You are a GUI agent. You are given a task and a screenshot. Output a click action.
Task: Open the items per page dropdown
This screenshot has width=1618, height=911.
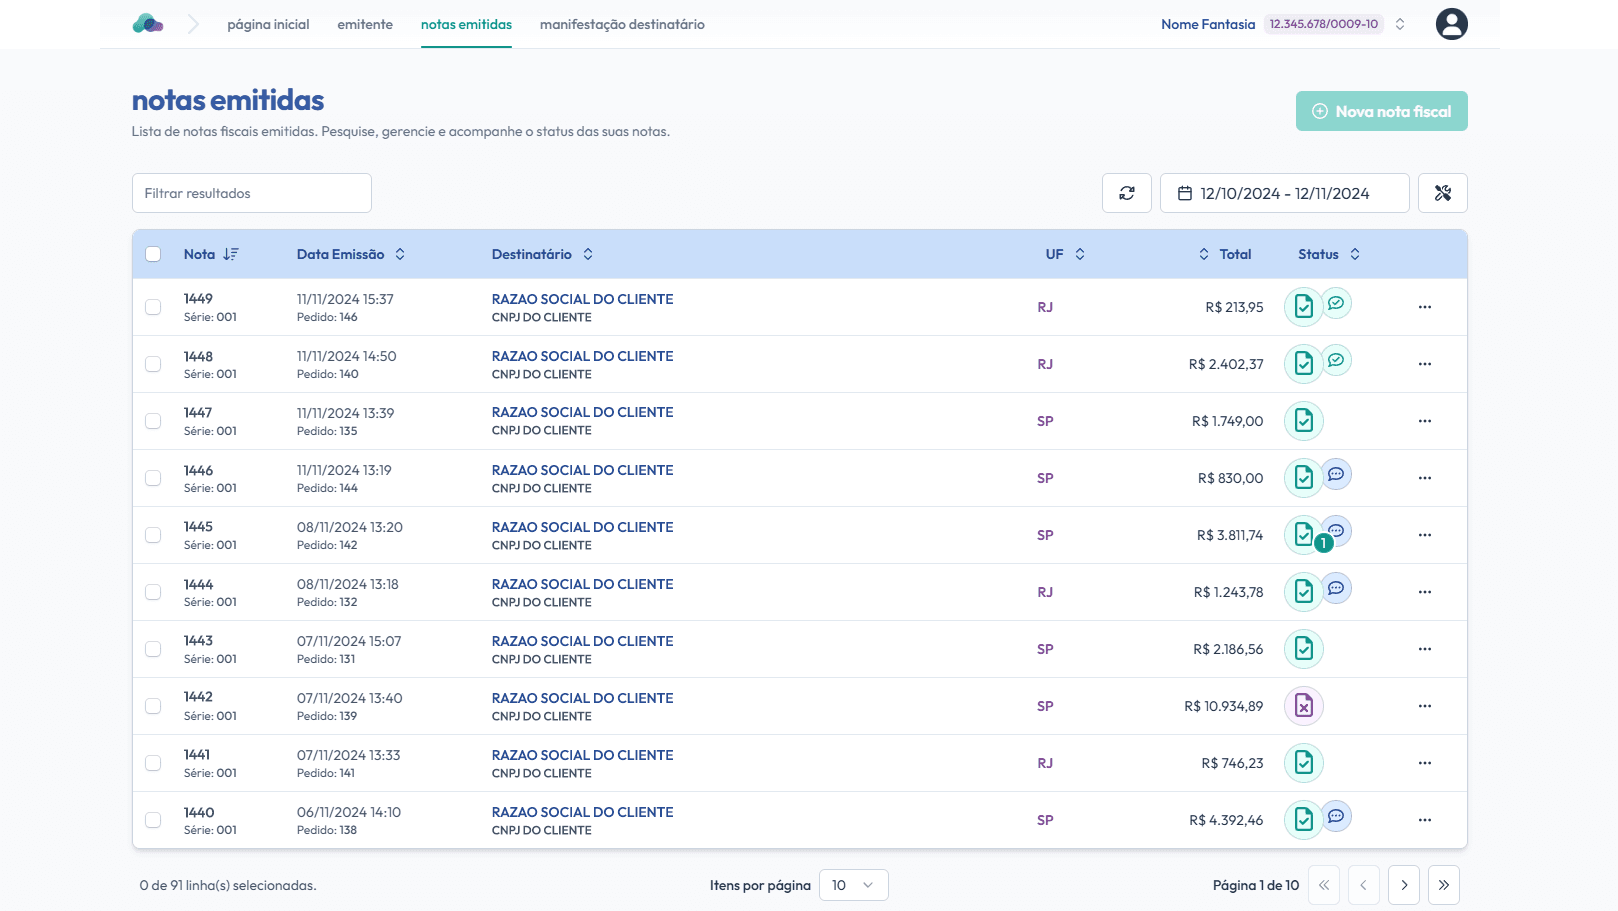pyautogui.click(x=853, y=885)
